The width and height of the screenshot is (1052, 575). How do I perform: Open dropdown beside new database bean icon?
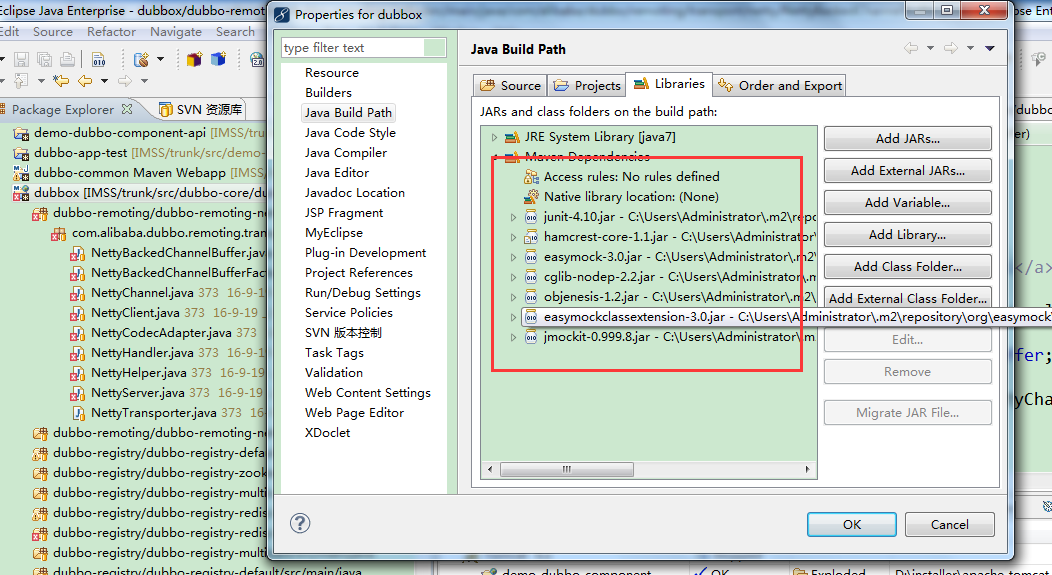[x=160, y=60]
